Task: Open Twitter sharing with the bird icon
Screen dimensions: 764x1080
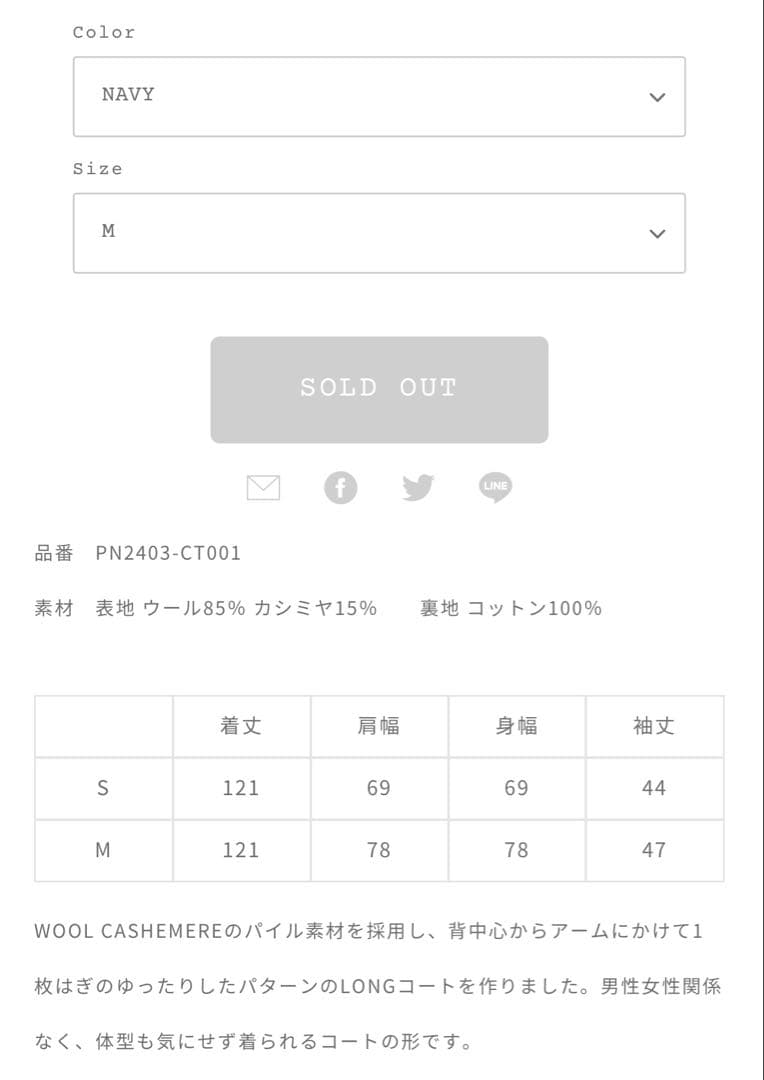Action: 418,487
